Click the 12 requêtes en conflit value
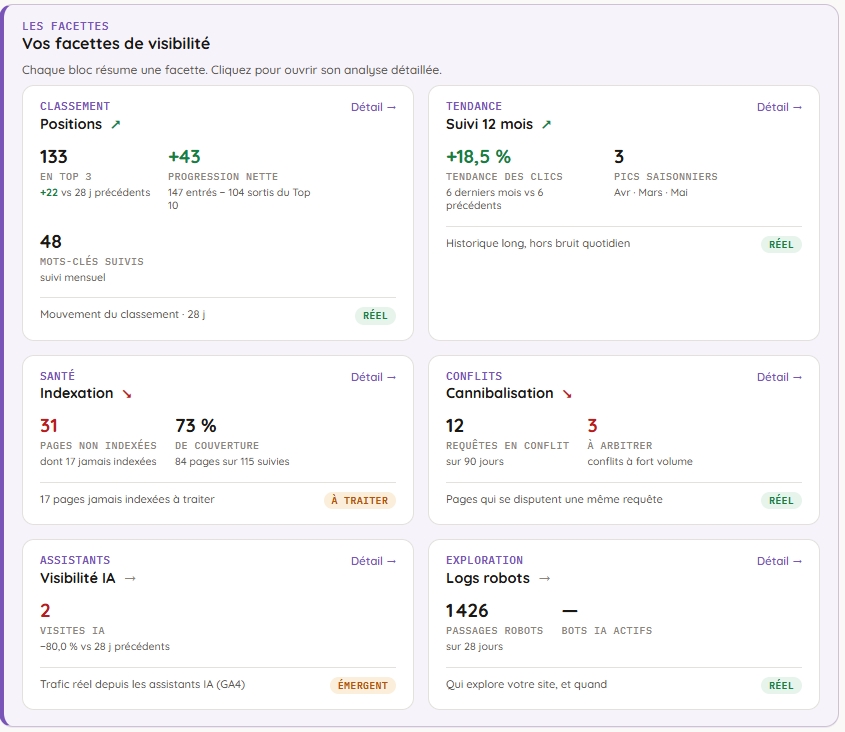Image resolution: width=845 pixels, height=732 pixels. coord(455,426)
